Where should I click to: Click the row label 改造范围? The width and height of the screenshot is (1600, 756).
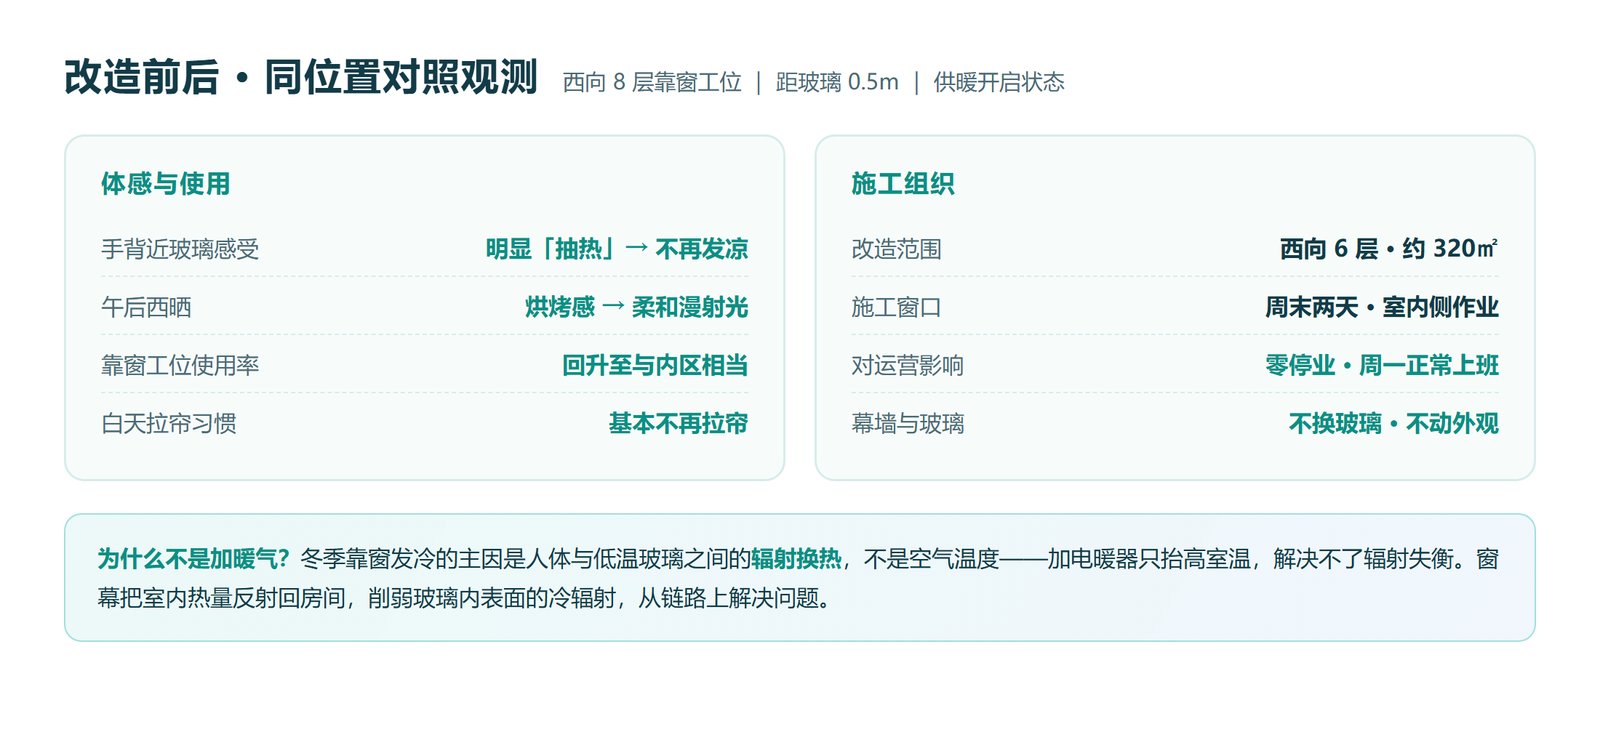click(897, 249)
